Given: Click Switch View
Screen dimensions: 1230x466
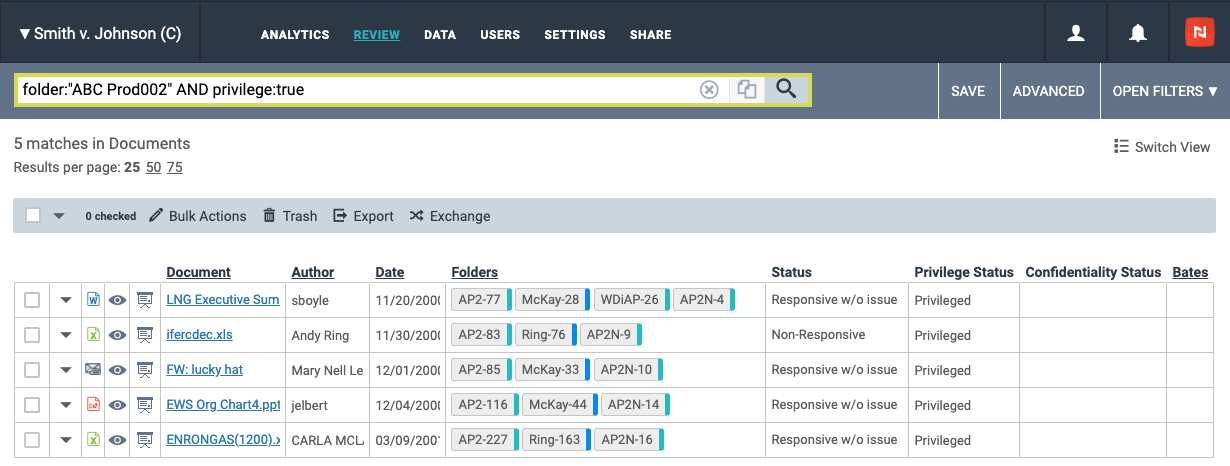Looking at the screenshot, I should [x=1162, y=147].
